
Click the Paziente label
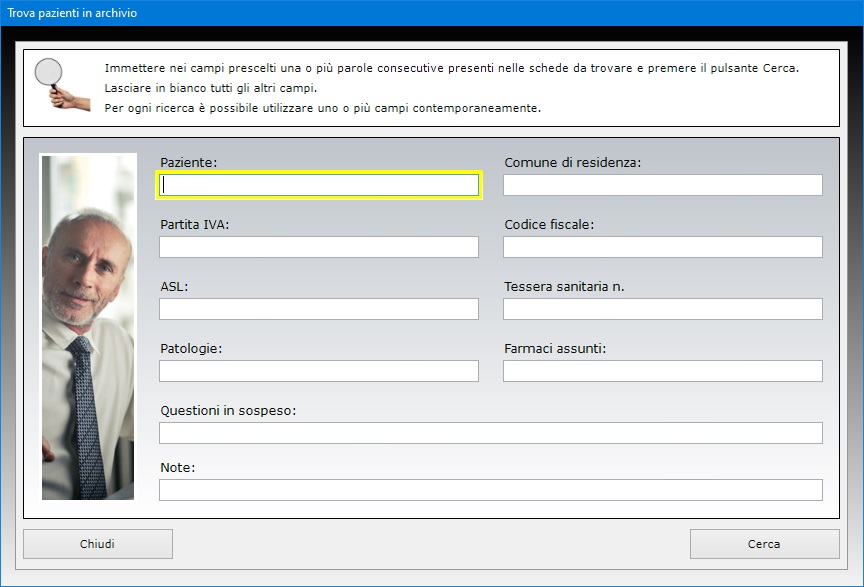pyautogui.click(x=189, y=163)
